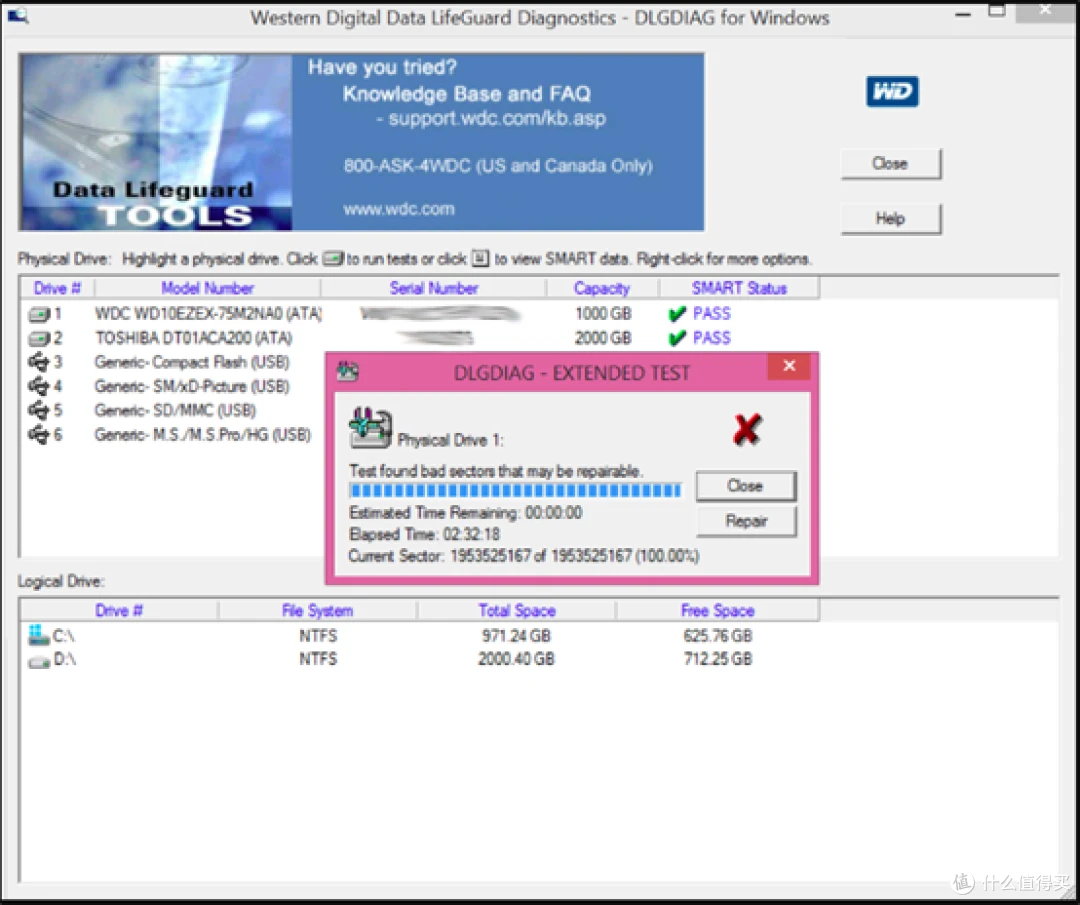
Task: Click the Capacity column header
Action: click(602, 288)
